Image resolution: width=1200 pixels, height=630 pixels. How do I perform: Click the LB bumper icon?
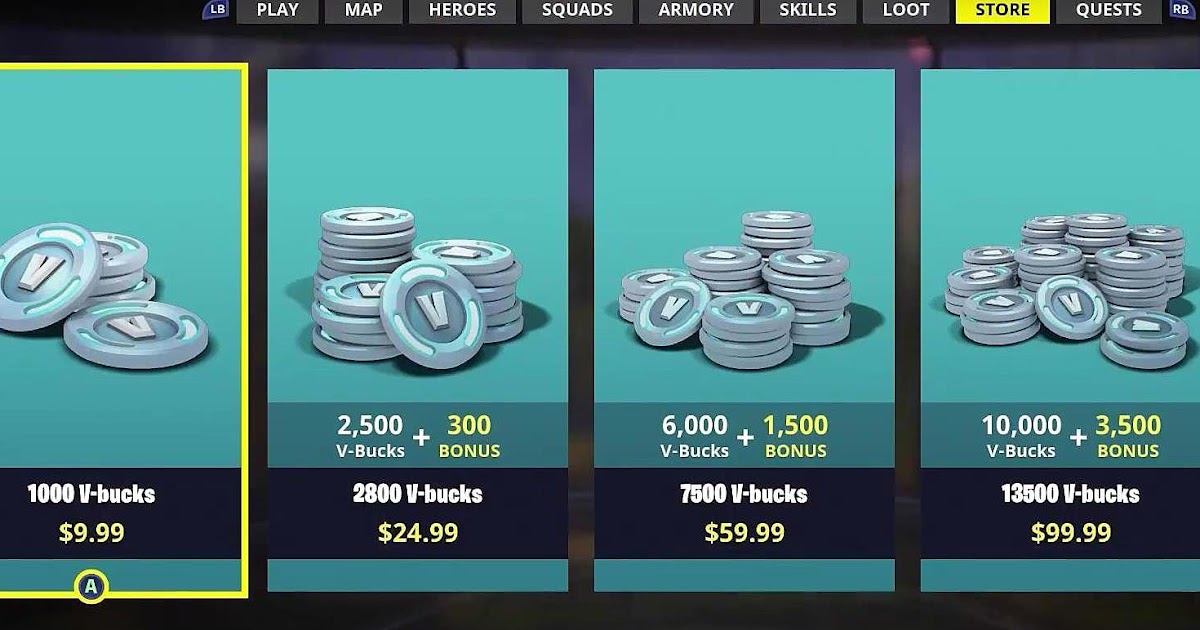(x=216, y=10)
